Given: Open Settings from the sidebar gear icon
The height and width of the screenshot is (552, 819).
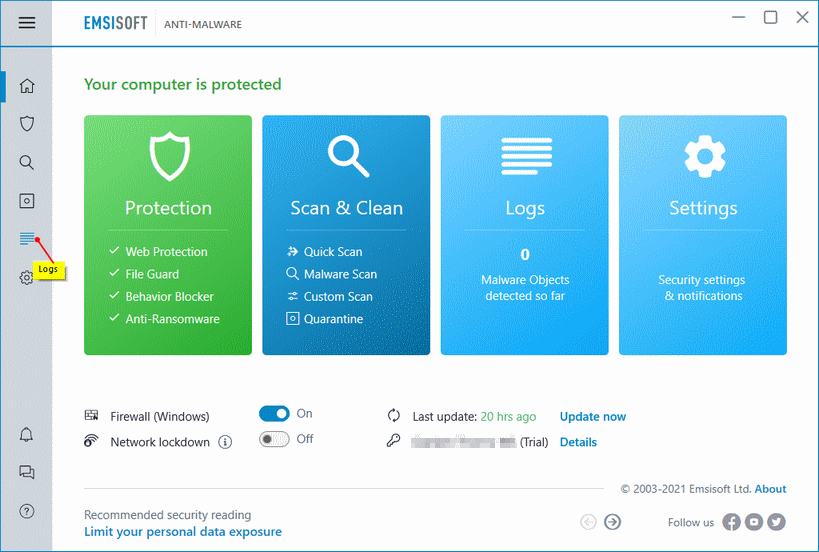Looking at the screenshot, I should 26,277.
